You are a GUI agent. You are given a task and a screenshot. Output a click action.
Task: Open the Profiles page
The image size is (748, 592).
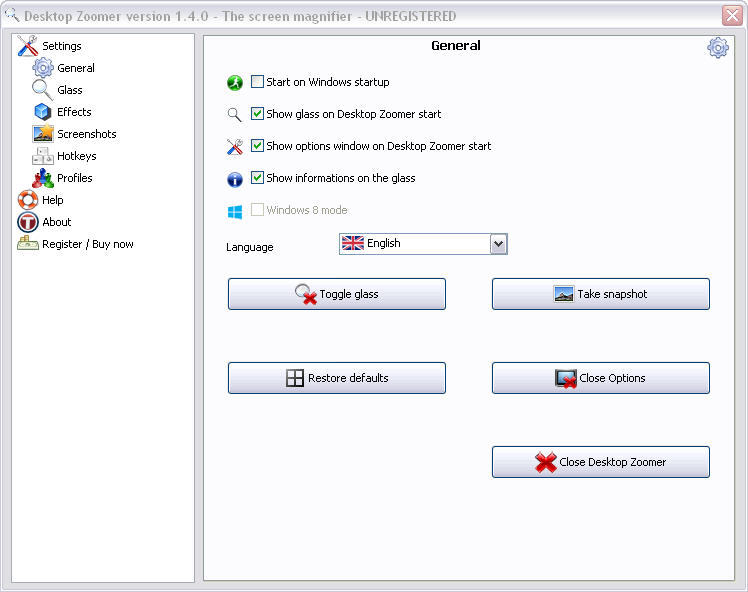pyautogui.click(x=74, y=178)
